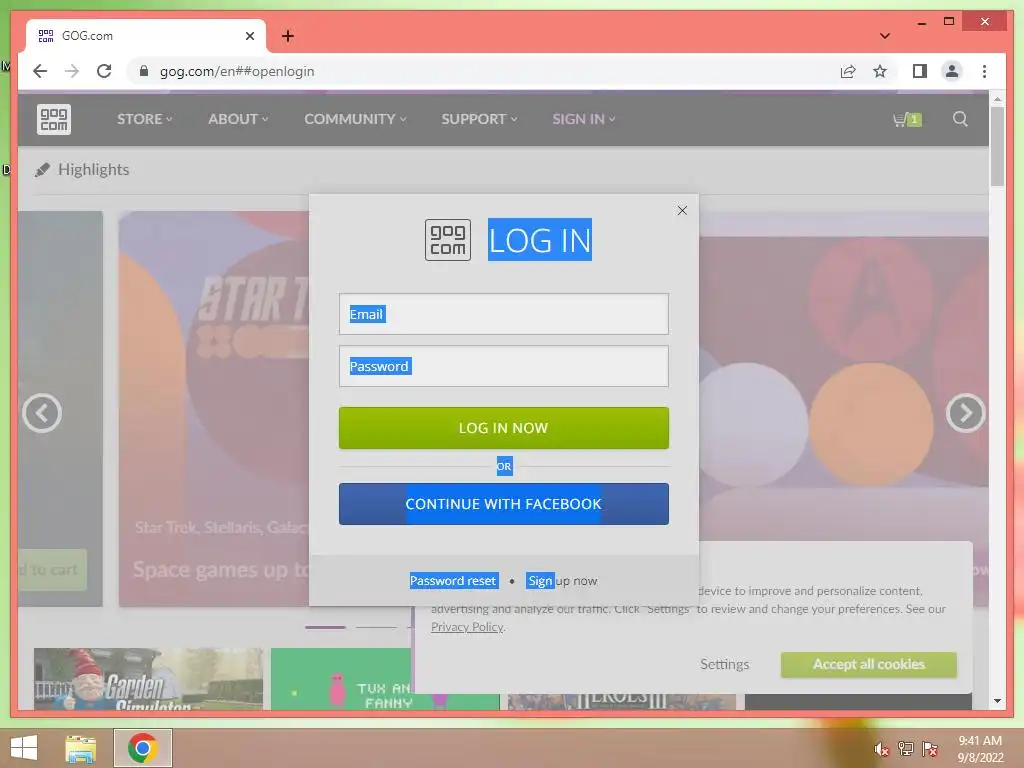Click the Password input field
The width and height of the screenshot is (1024, 768).
pos(504,366)
